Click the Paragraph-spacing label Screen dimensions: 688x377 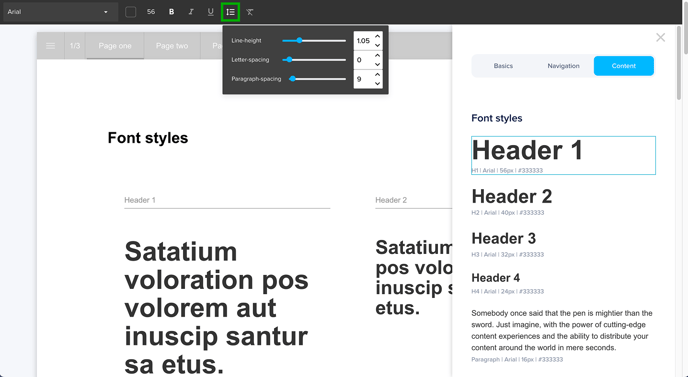256,79
